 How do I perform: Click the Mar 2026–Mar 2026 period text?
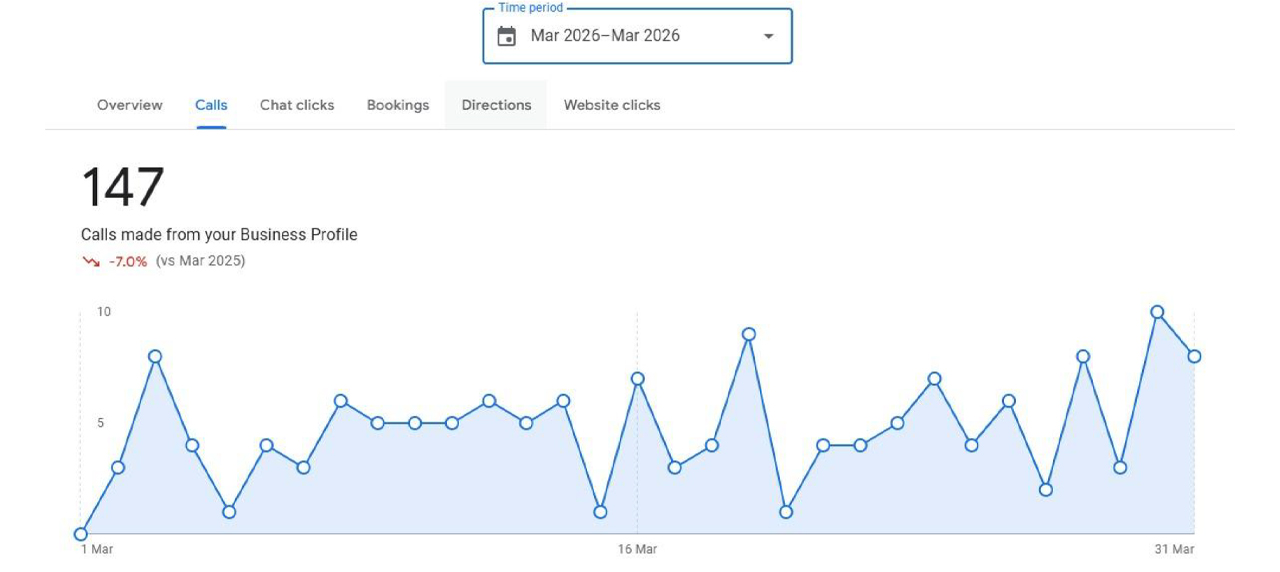(x=605, y=35)
